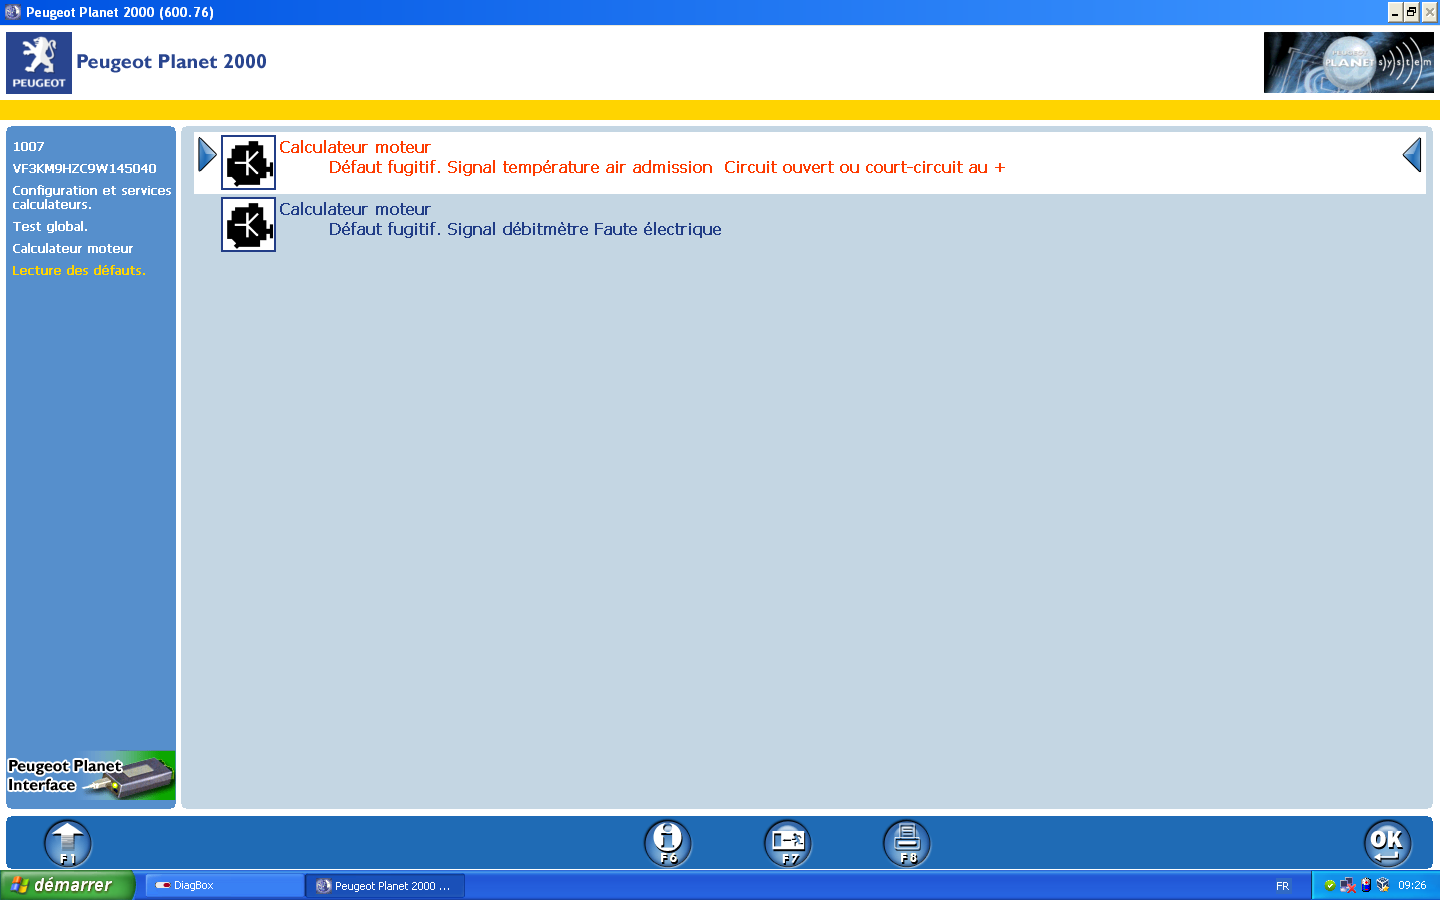1440x900 pixels.
Task: Click VIN 'VF3KM9HZC9W145040' in sidebar
Action: tap(84, 169)
